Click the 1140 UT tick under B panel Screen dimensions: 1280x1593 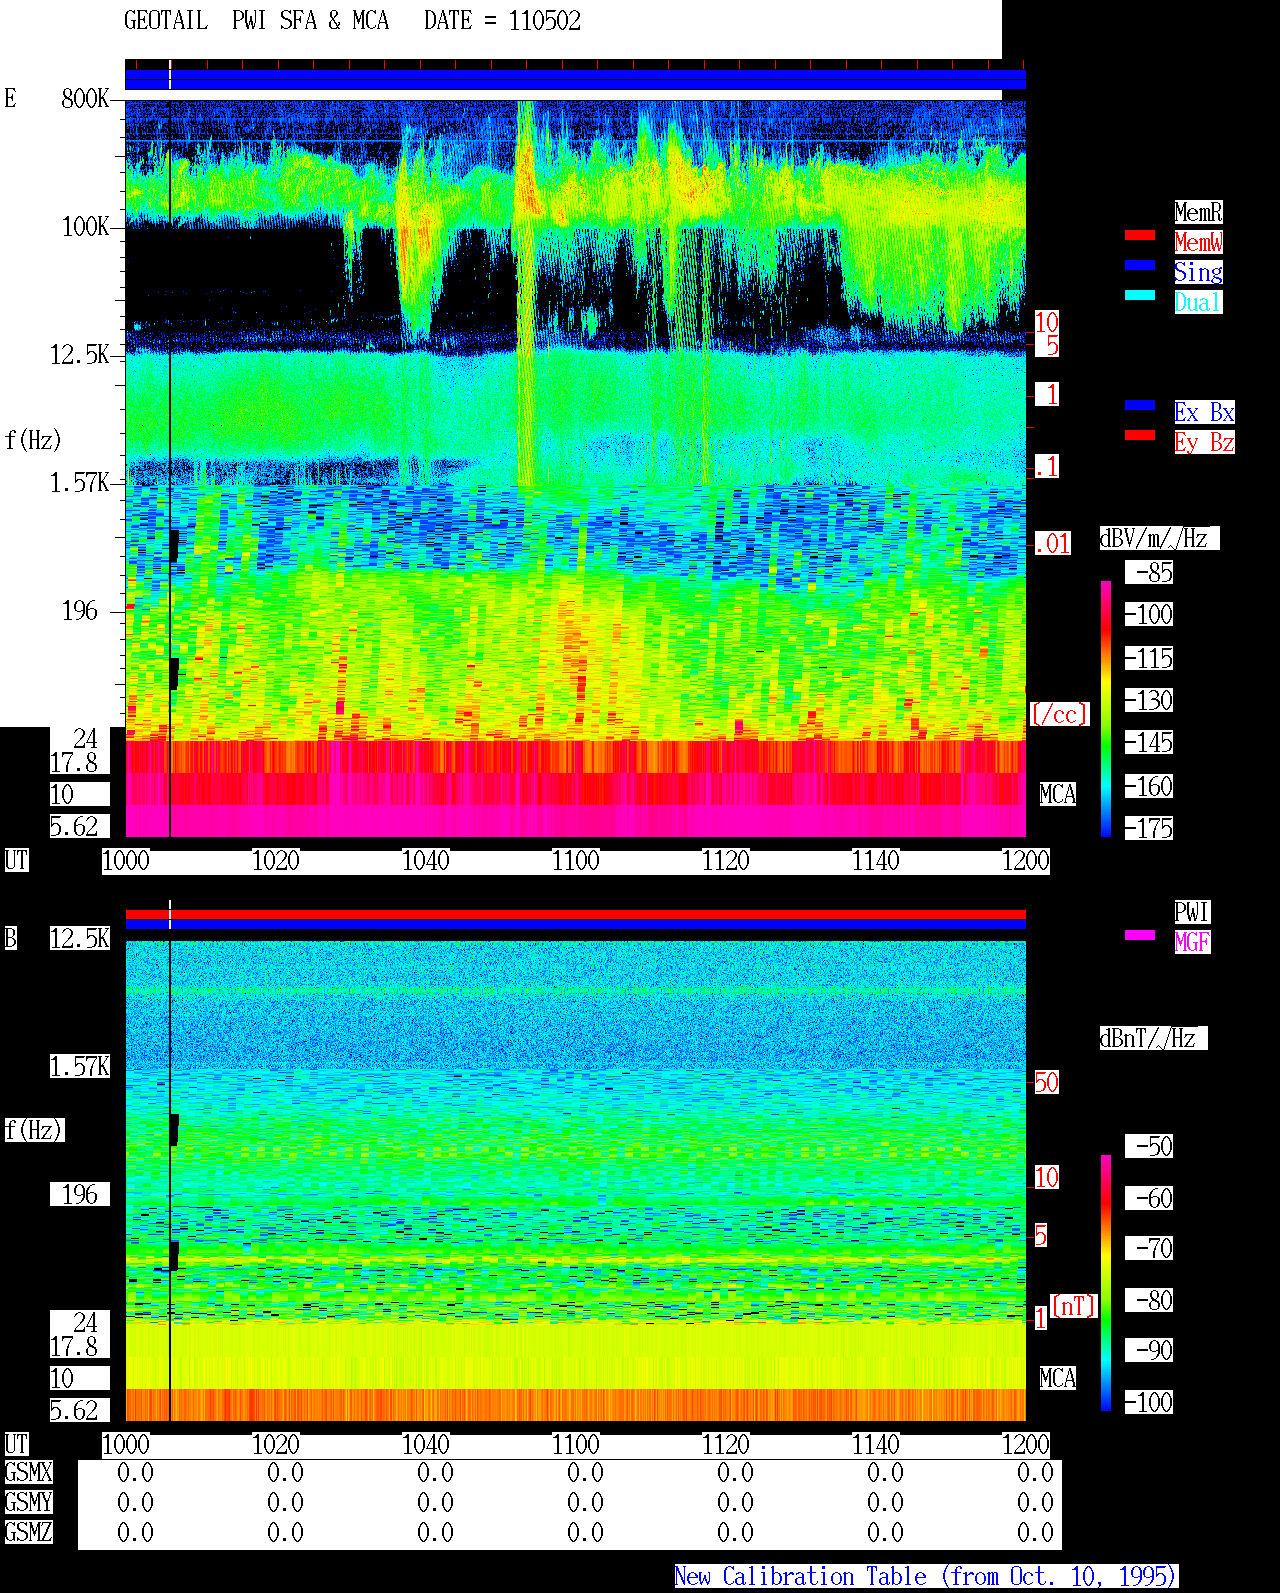tap(876, 1444)
